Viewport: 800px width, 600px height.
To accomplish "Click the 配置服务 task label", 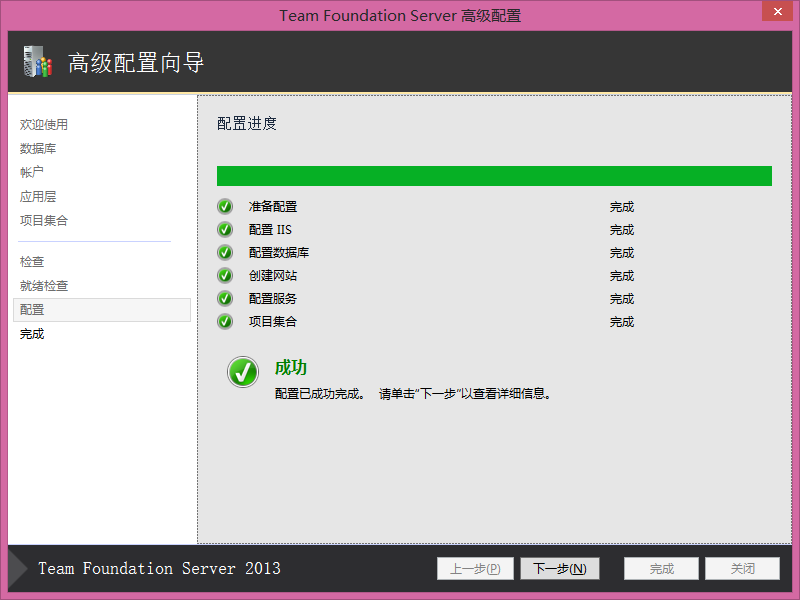I will (273, 298).
